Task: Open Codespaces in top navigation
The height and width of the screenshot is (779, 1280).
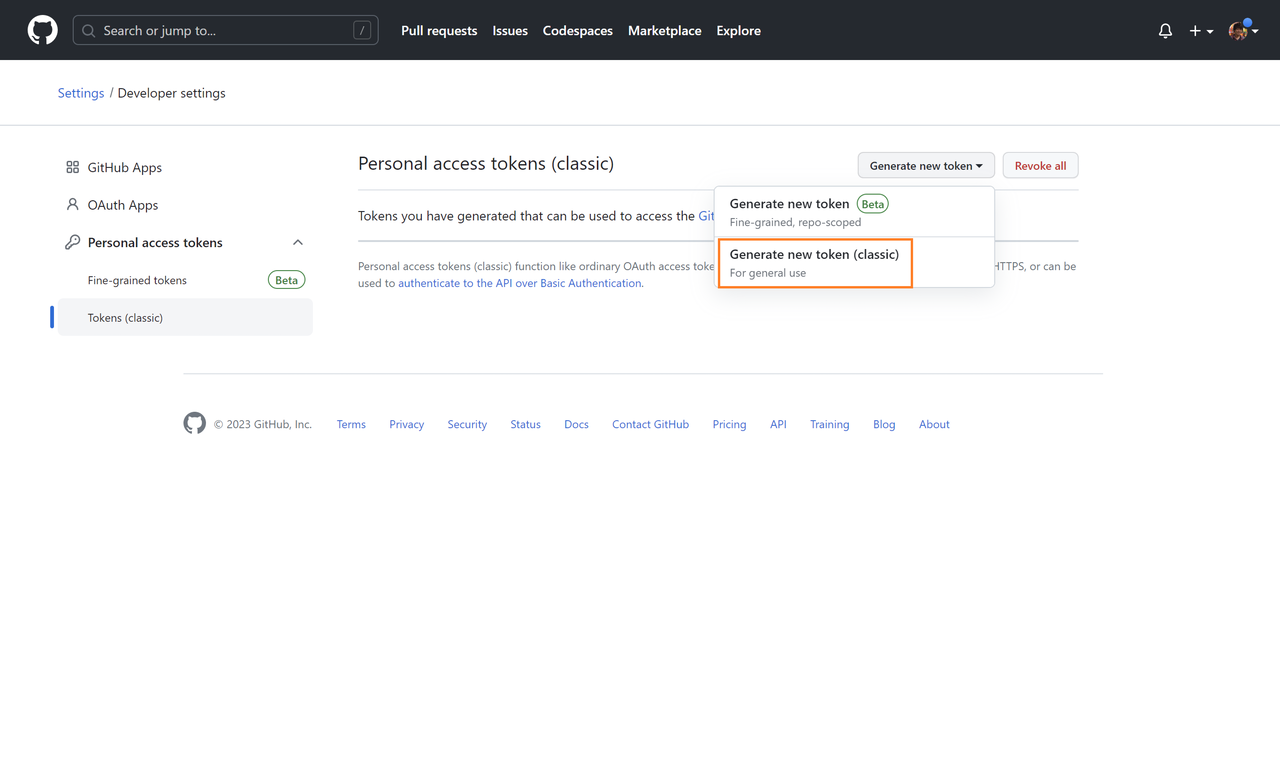Action: pyautogui.click(x=578, y=31)
